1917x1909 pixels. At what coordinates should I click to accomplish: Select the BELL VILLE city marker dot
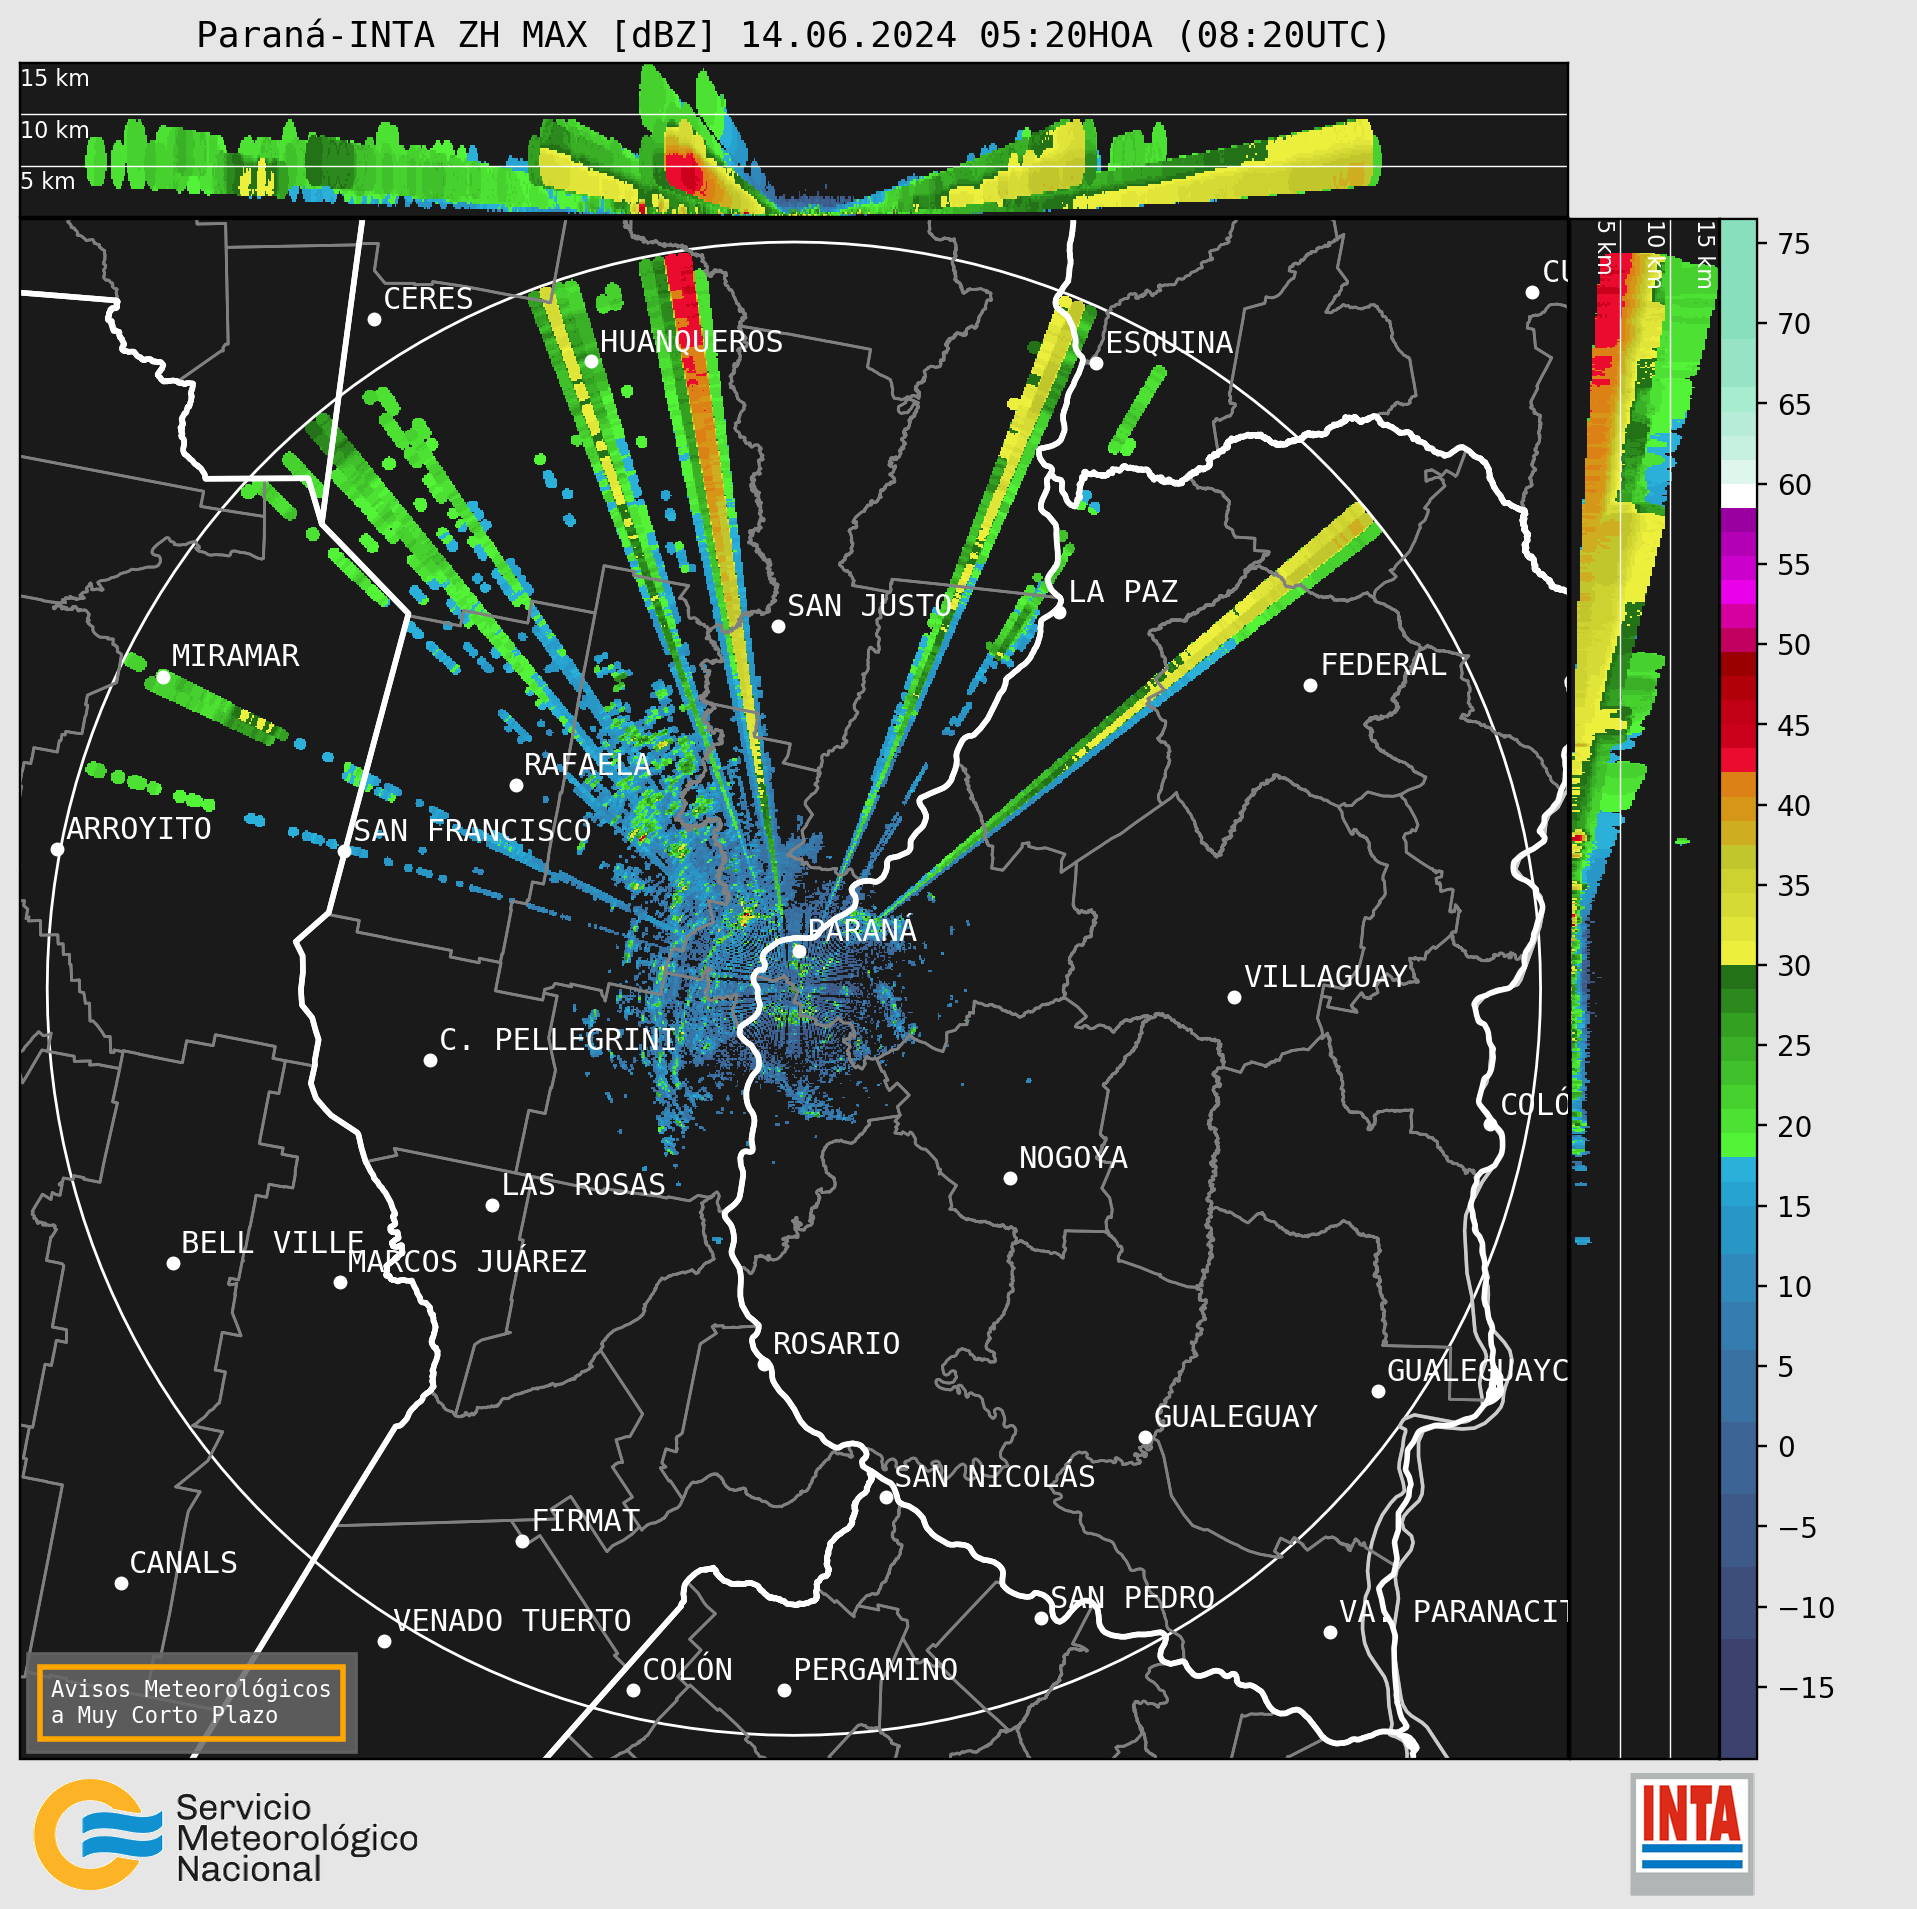pyautogui.click(x=173, y=1263)
